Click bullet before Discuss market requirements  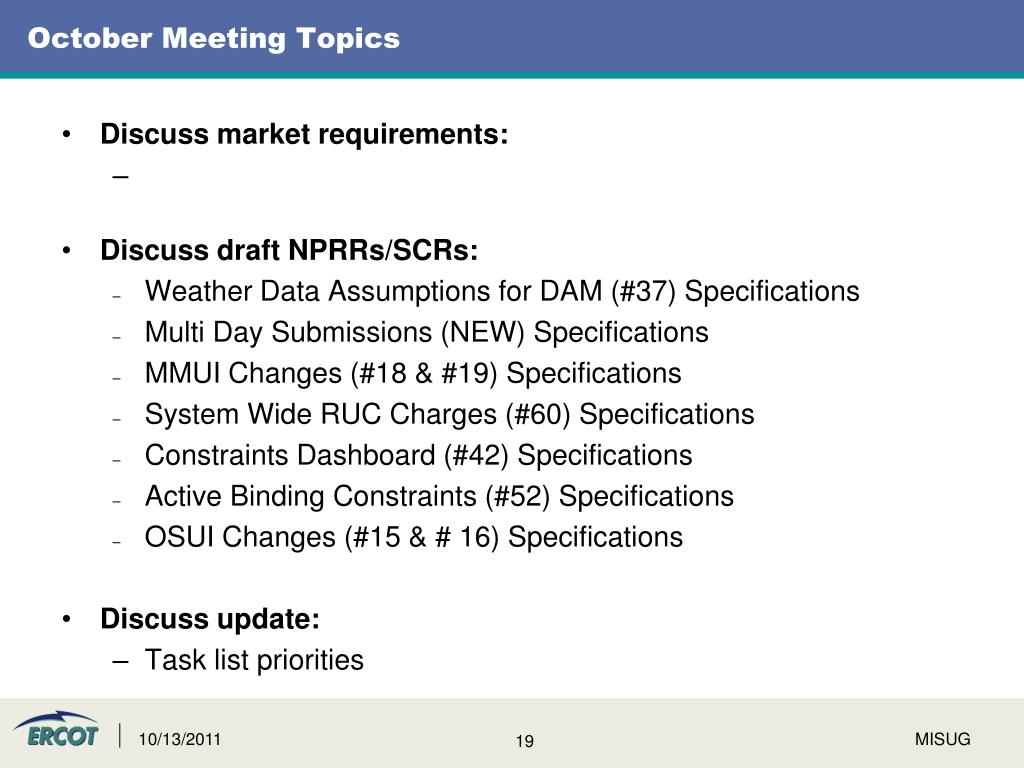66,135
